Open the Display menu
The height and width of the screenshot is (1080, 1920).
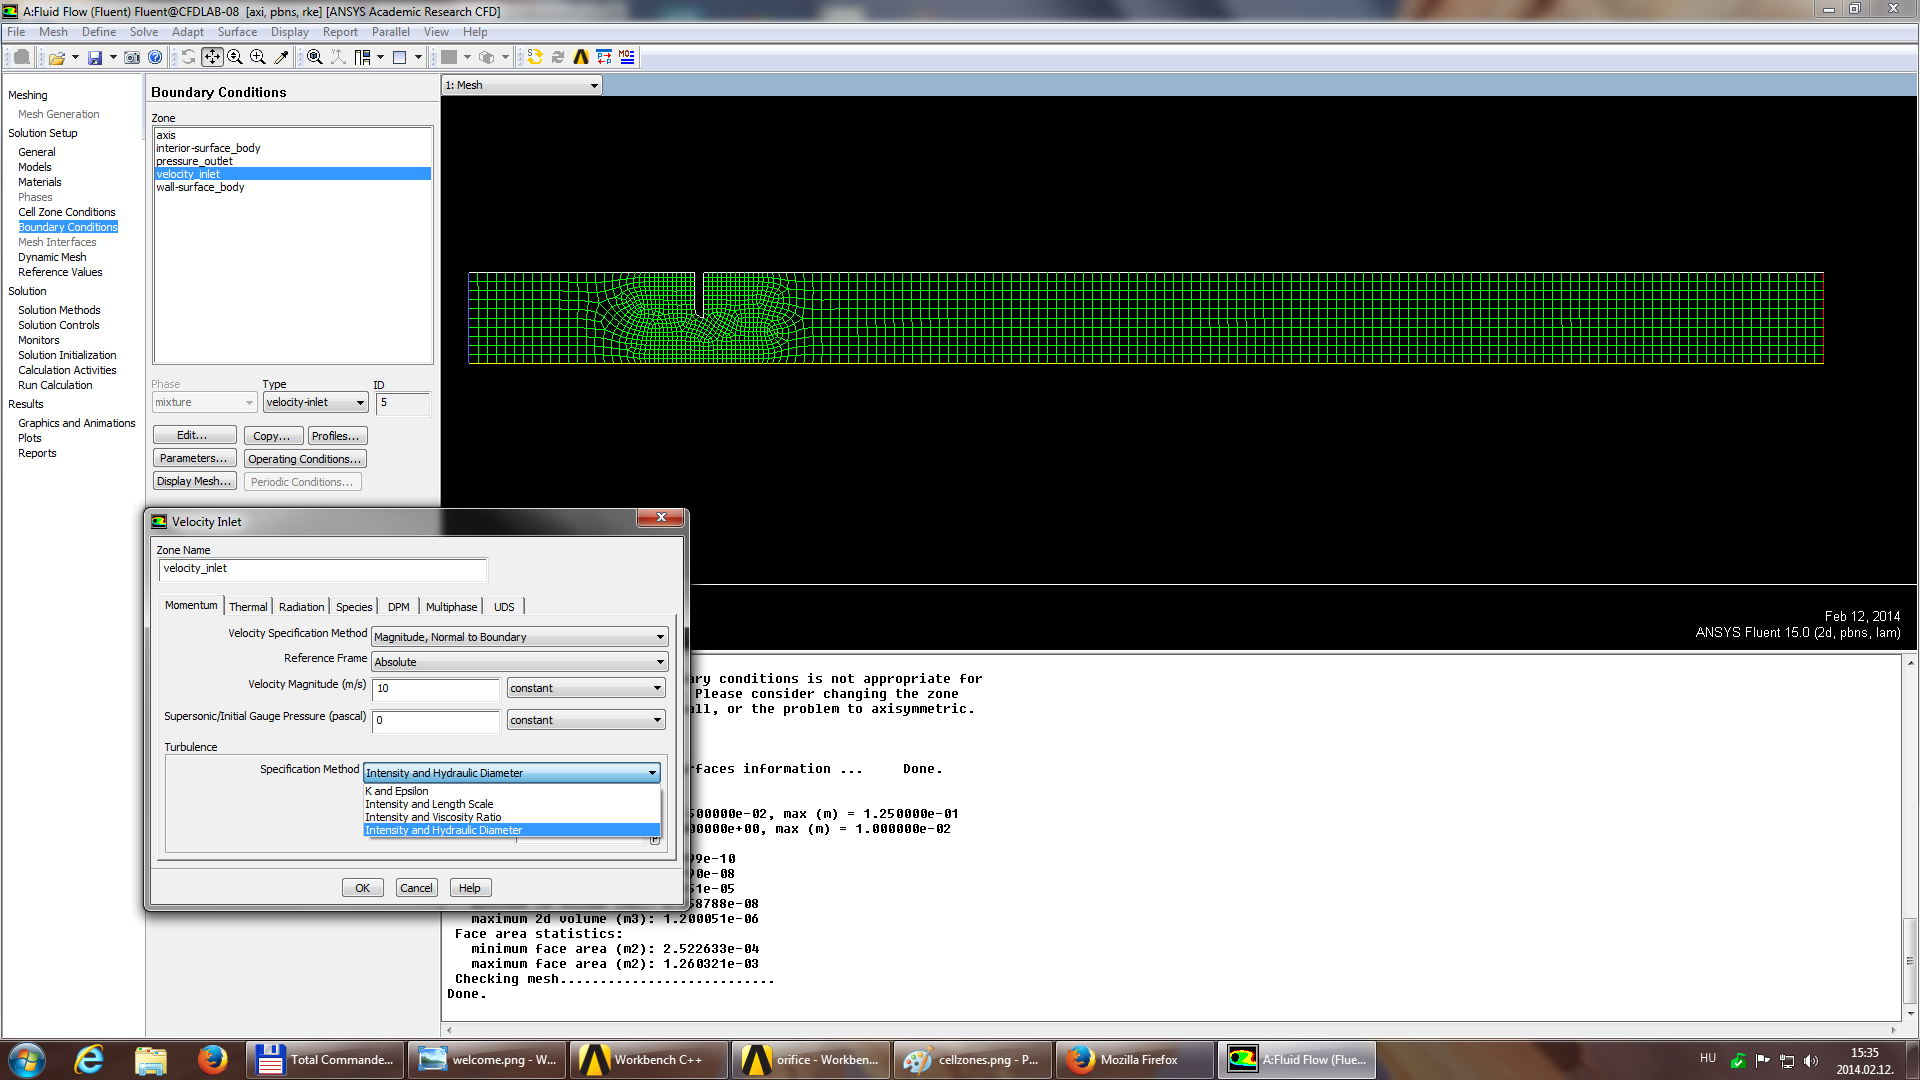pos(290,32)
